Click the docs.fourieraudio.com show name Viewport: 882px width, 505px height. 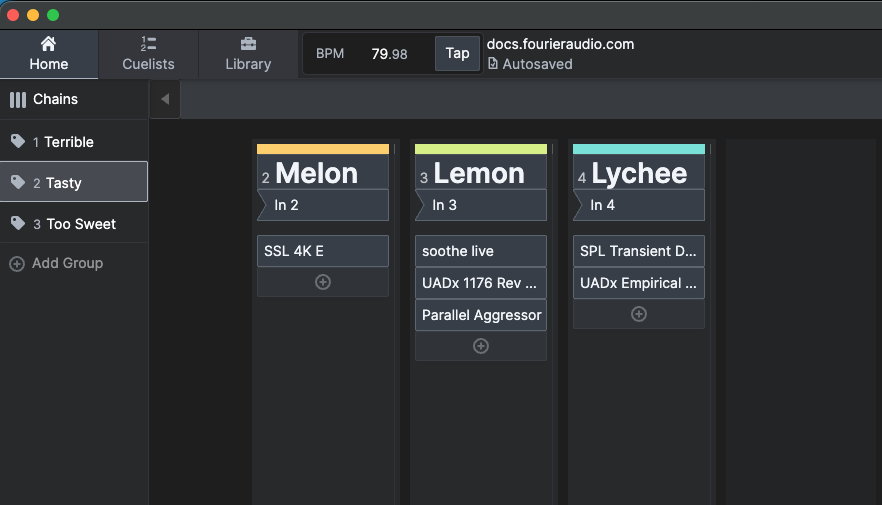[x=560, y=44]
